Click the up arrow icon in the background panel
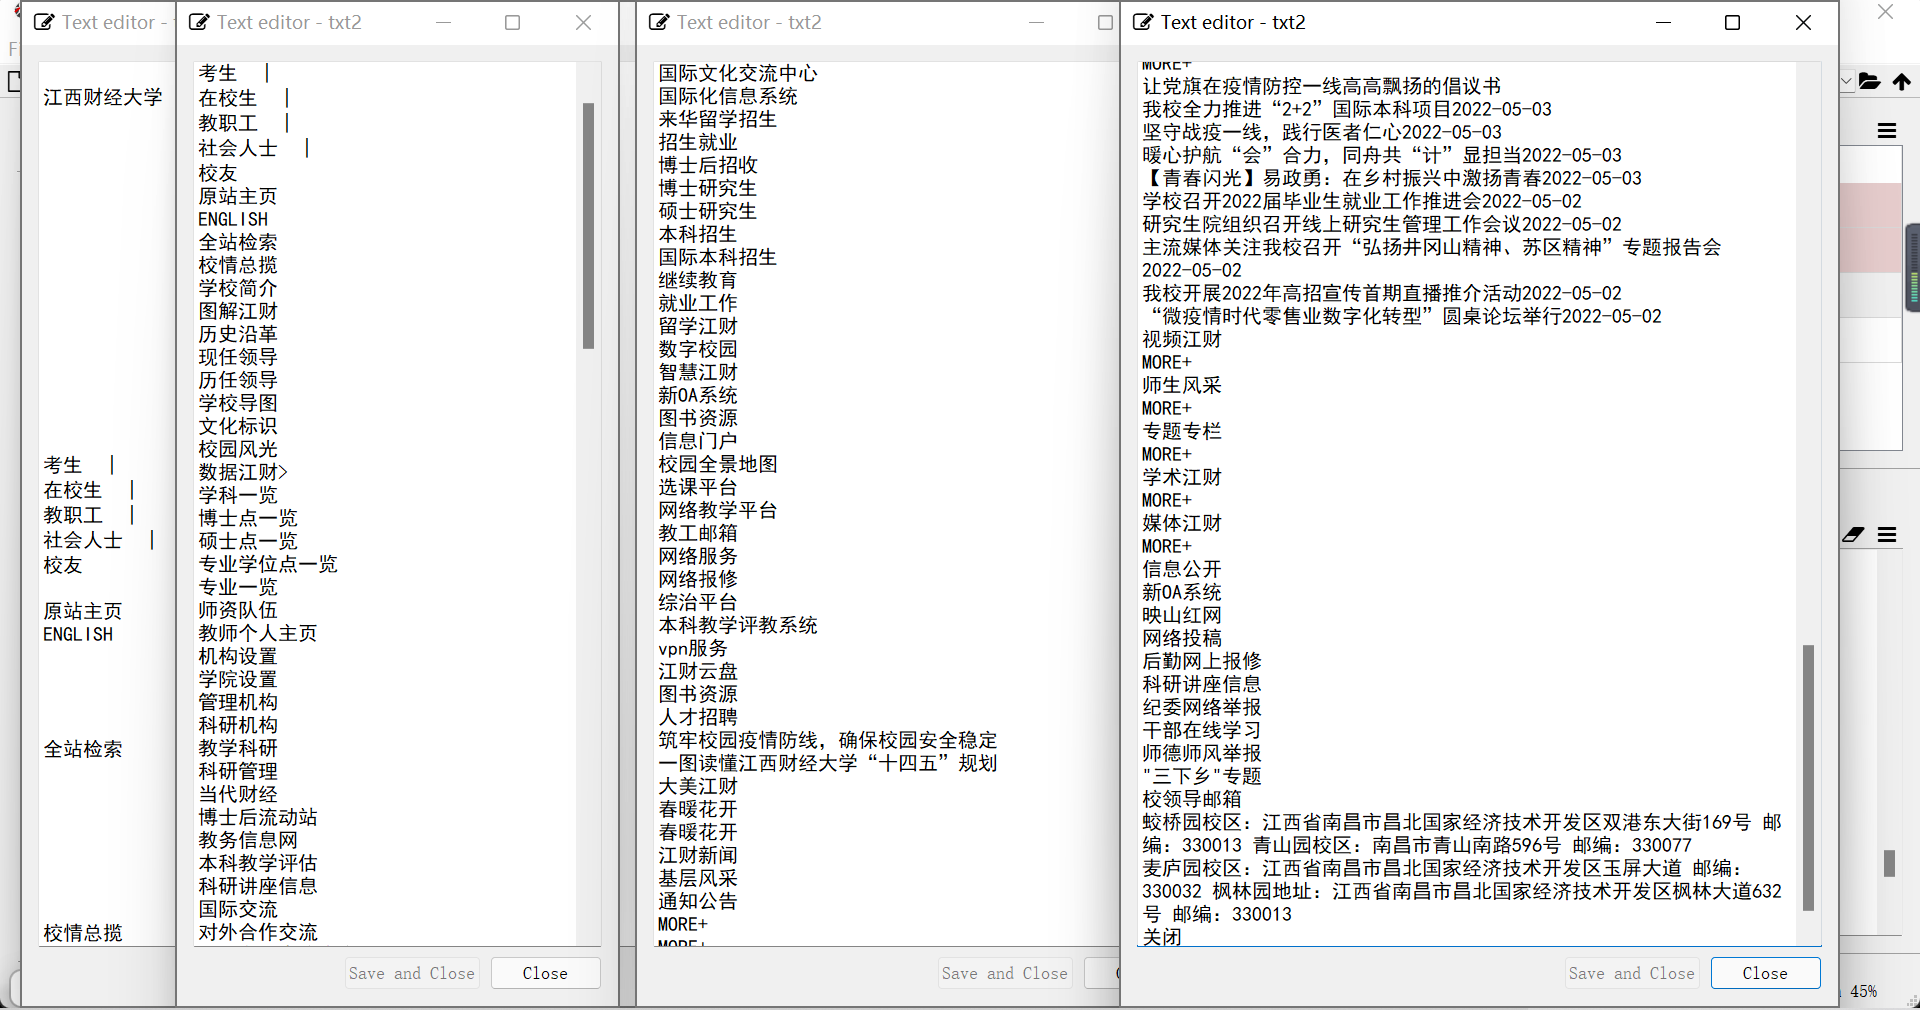This screenshot has width=1920, height=1010. tap(1901, 82)
